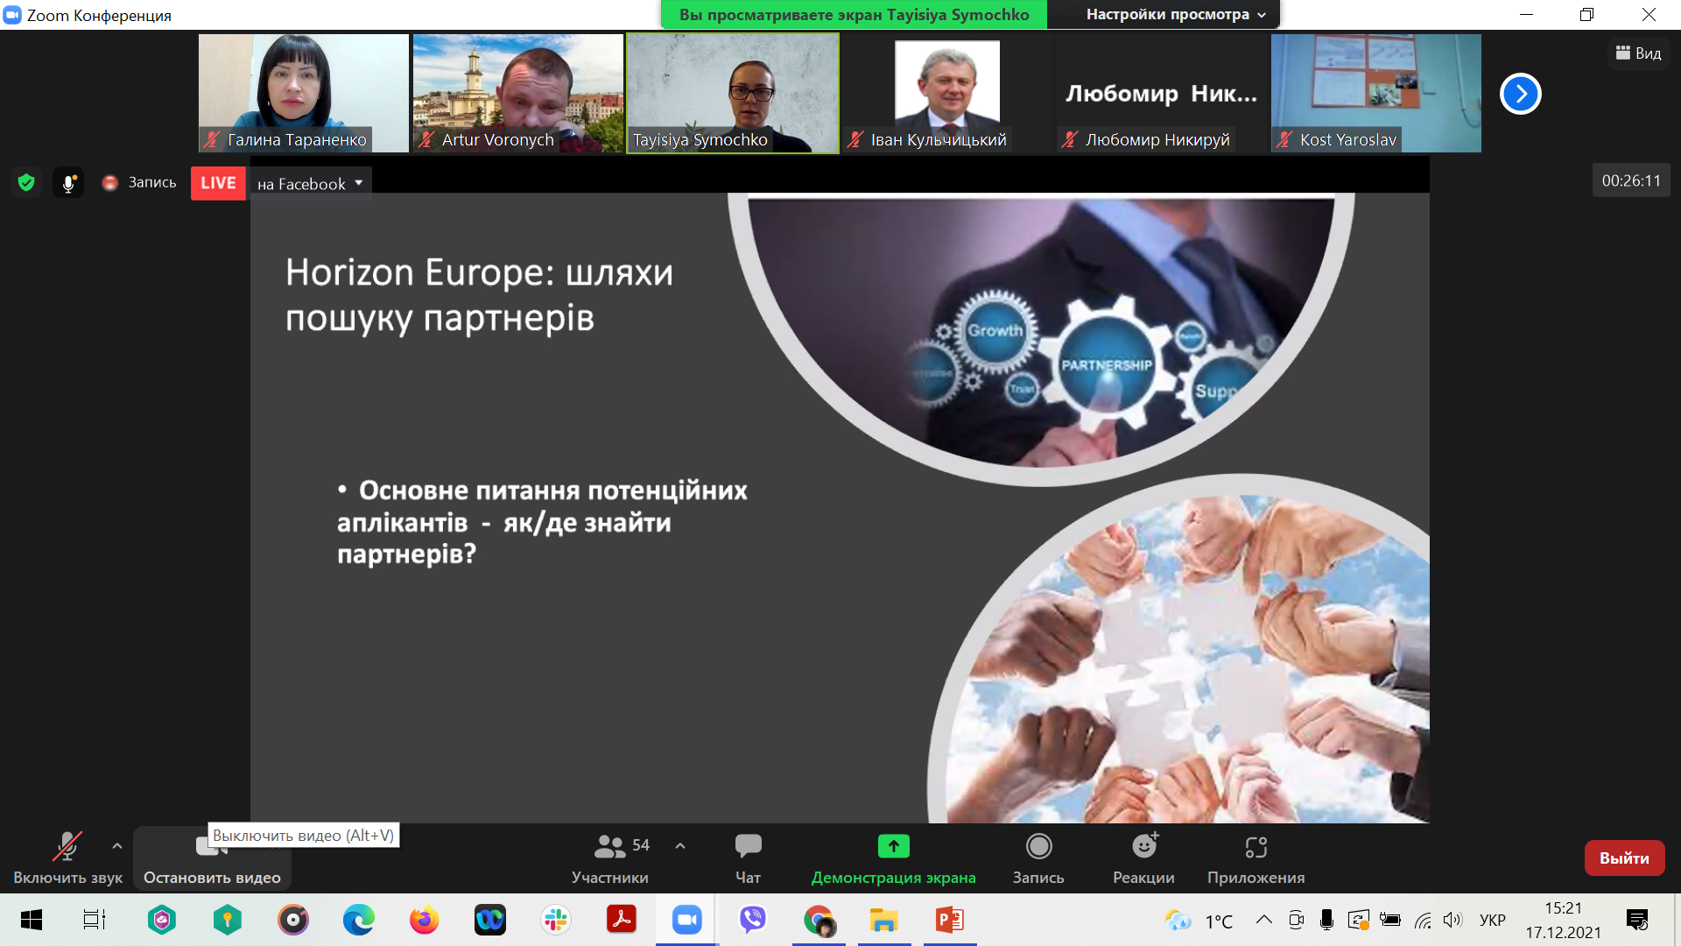Viewport: 1681px width, 946px height.
Task: Select Галина Тараненко video thumbnail
Action: click(x=304, y=93)
